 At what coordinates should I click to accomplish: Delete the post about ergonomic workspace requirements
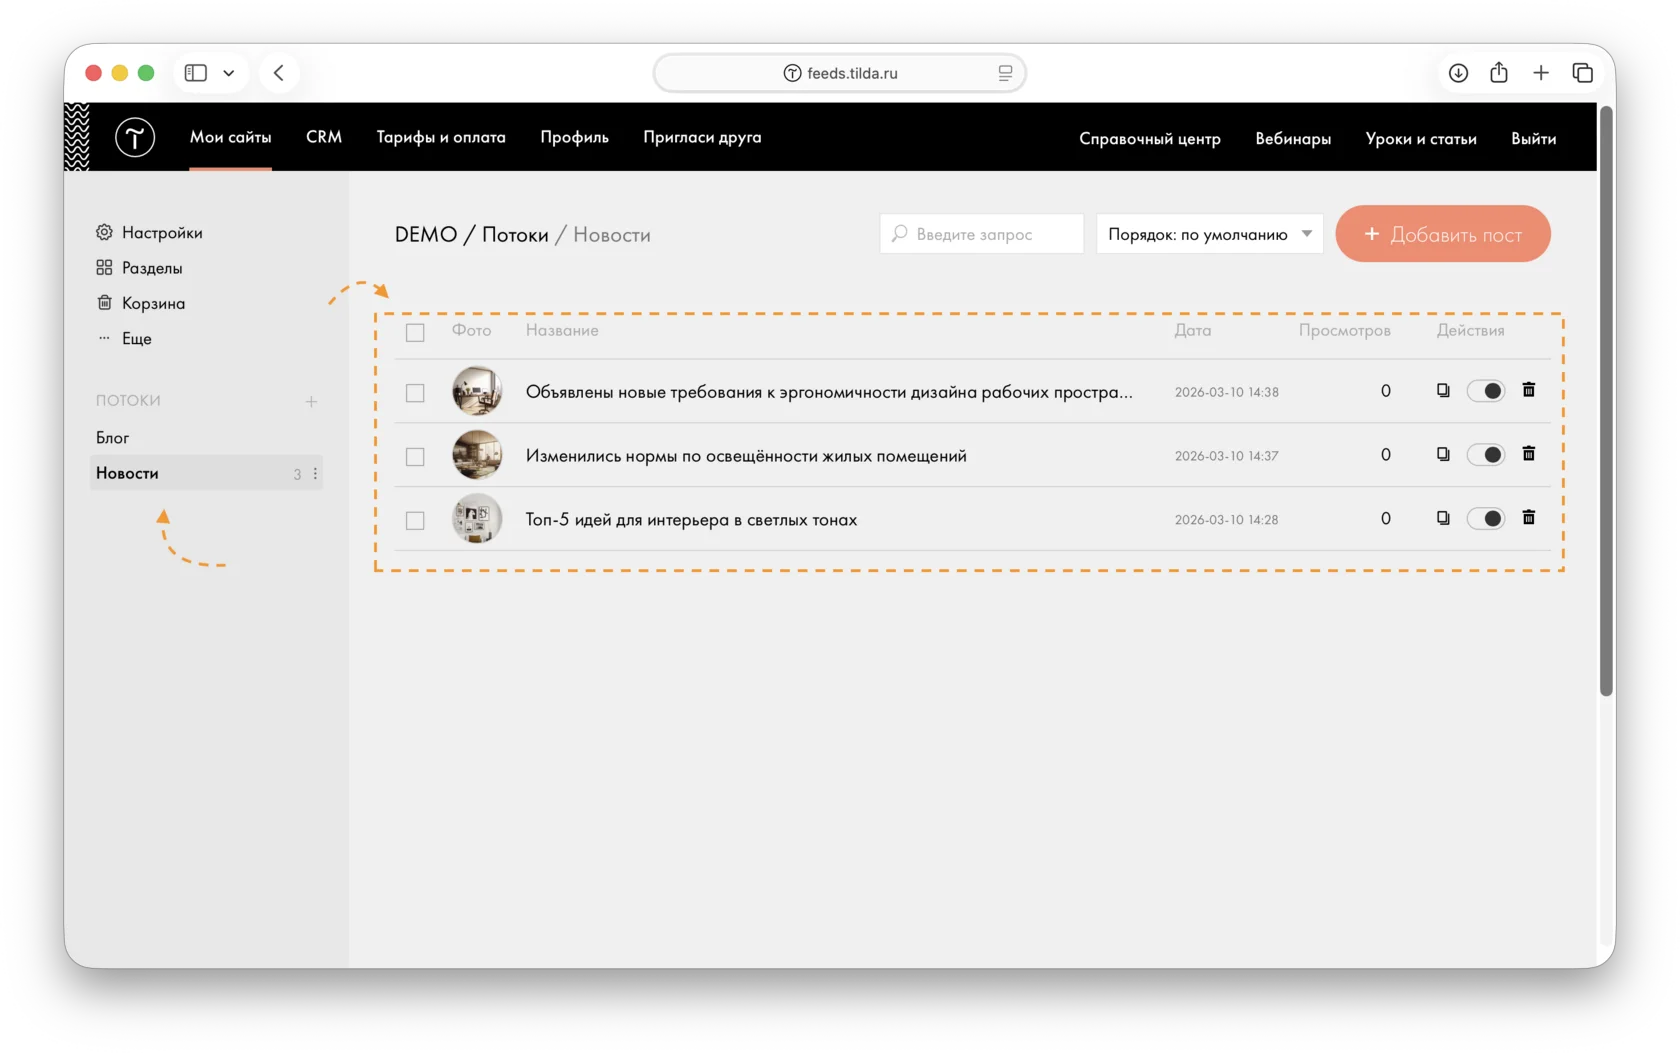tap(1529, 390)
